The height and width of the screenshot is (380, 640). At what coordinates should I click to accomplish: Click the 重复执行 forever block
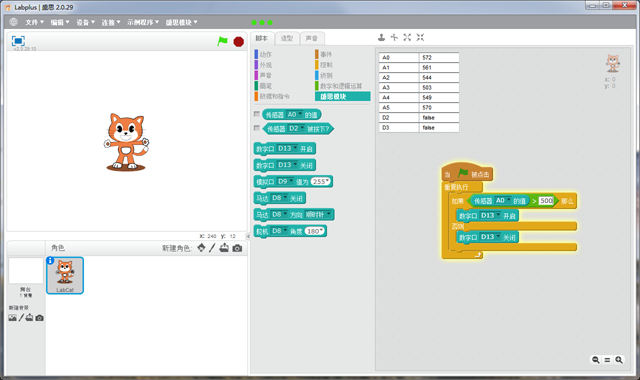[462, 187]
